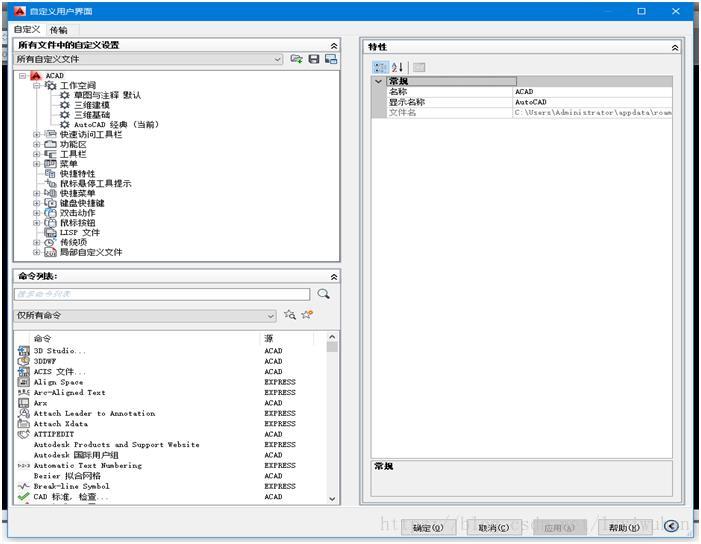Click the property pages icon in properties toolbar

(x=419, y=67)
